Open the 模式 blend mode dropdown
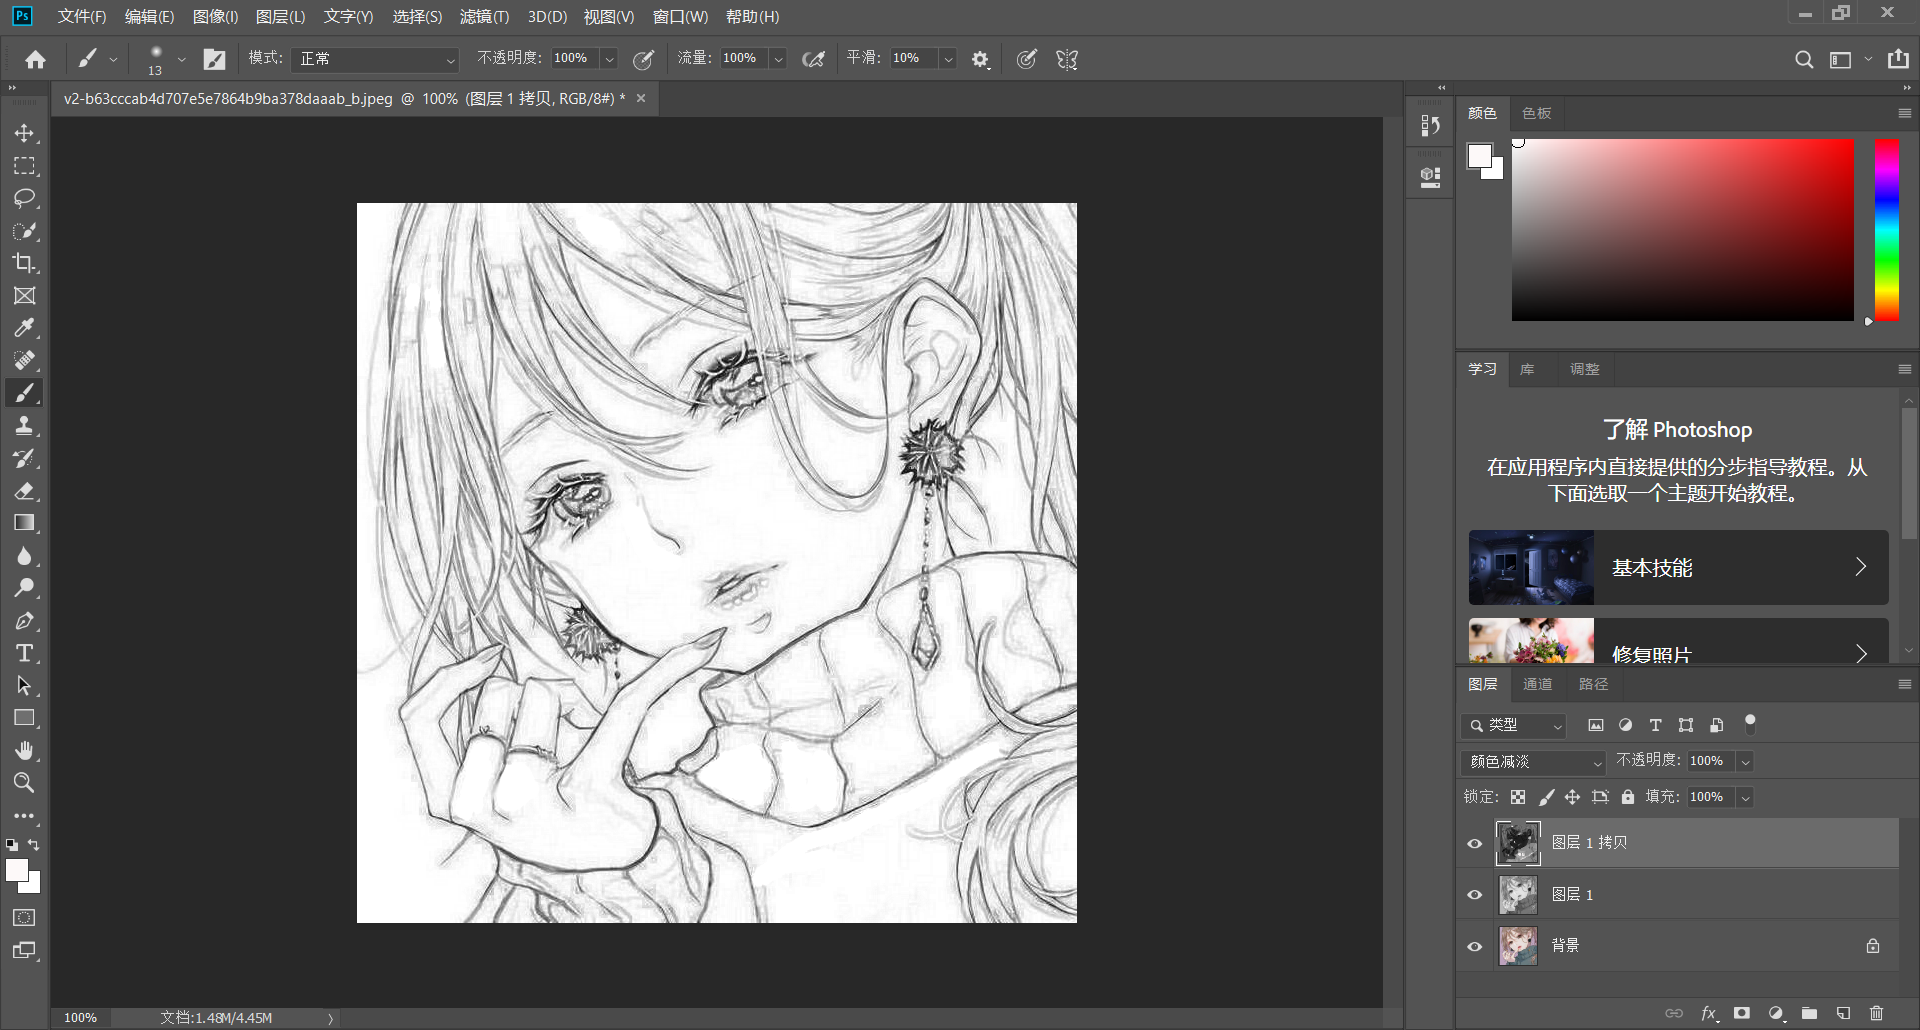 (375, 59)
